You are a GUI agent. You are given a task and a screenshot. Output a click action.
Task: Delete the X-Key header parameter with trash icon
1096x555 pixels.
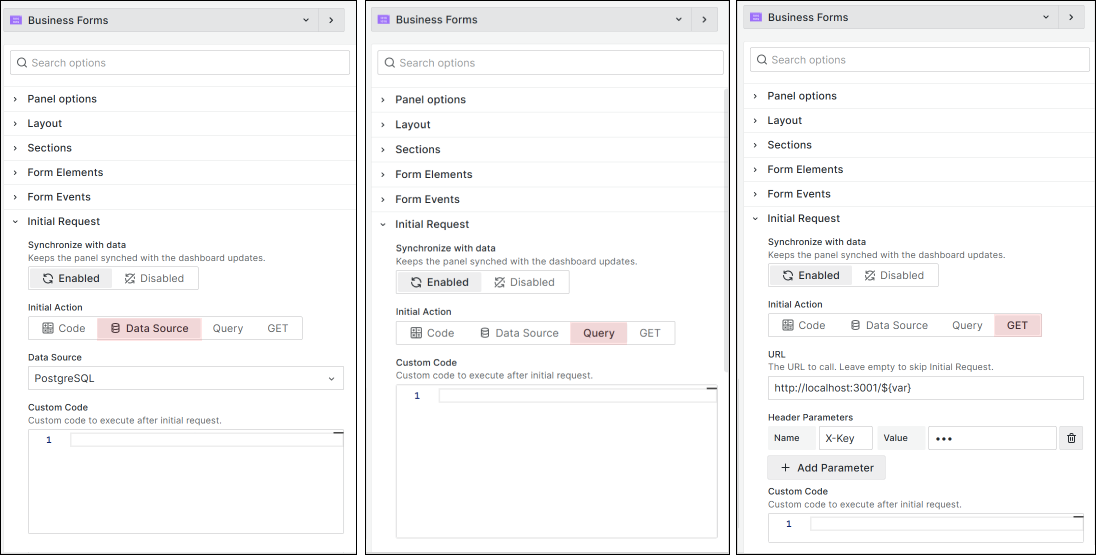(1071, 438)
